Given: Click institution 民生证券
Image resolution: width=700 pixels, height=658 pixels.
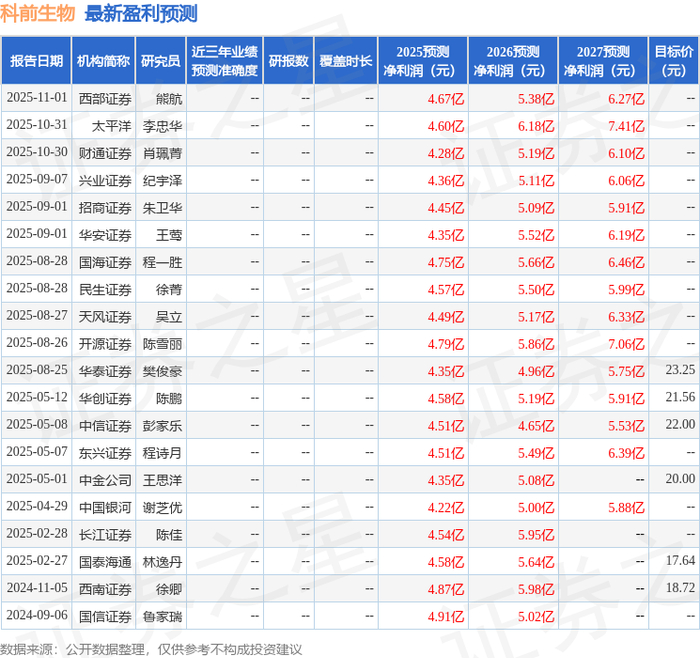Looking at the screenshot, I should click(105, 289).
